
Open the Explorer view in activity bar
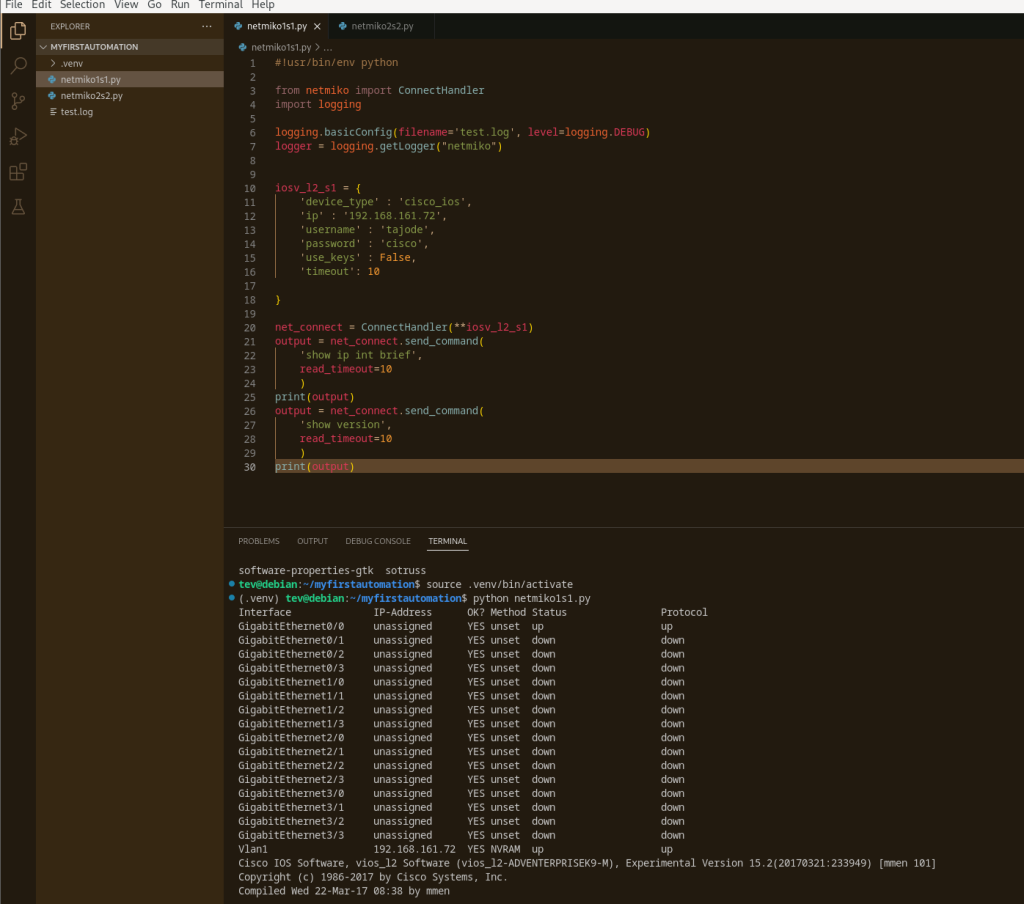pos(17,31)
